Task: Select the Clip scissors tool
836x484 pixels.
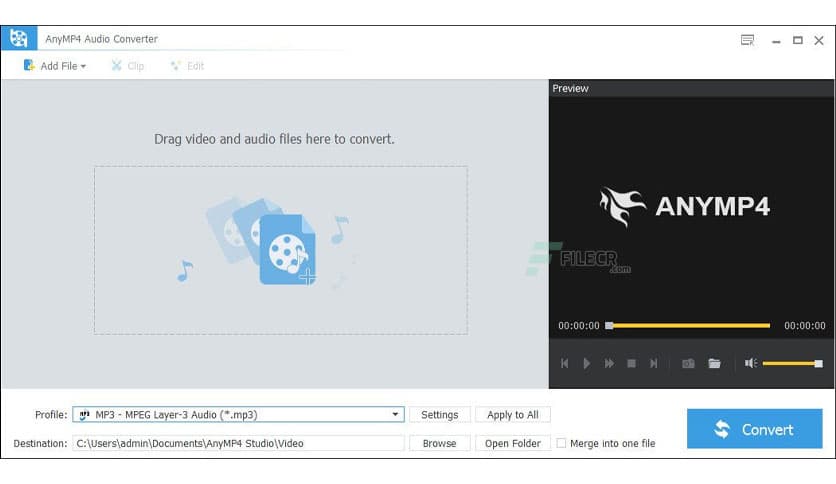Action: pyautogui.click(x=127, y=66)
